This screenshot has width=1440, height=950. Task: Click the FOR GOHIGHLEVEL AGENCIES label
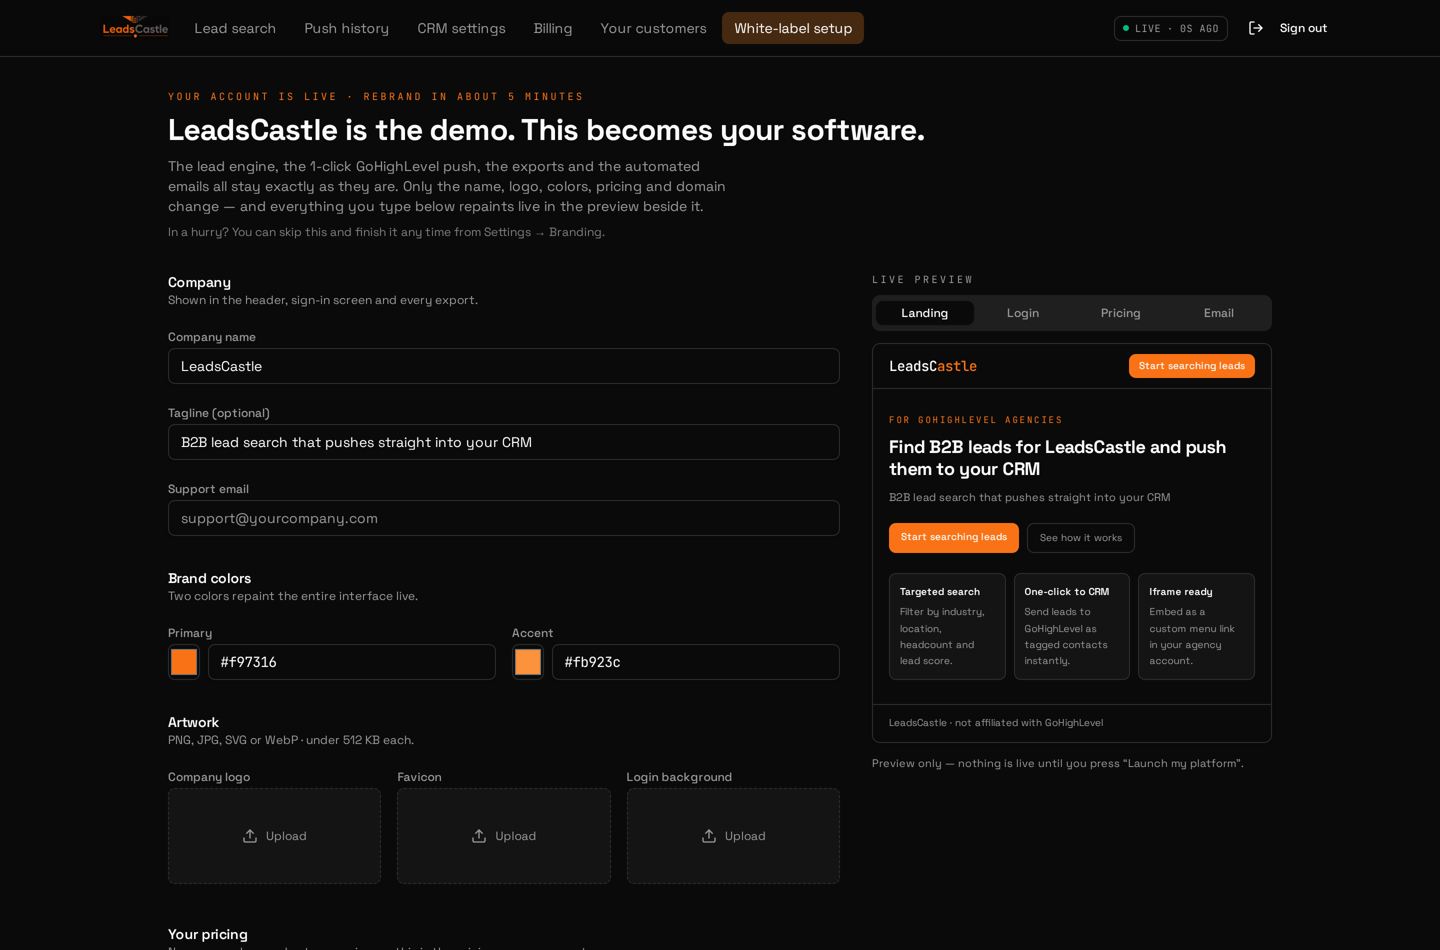pyautogui.click(x=975, y=420)
